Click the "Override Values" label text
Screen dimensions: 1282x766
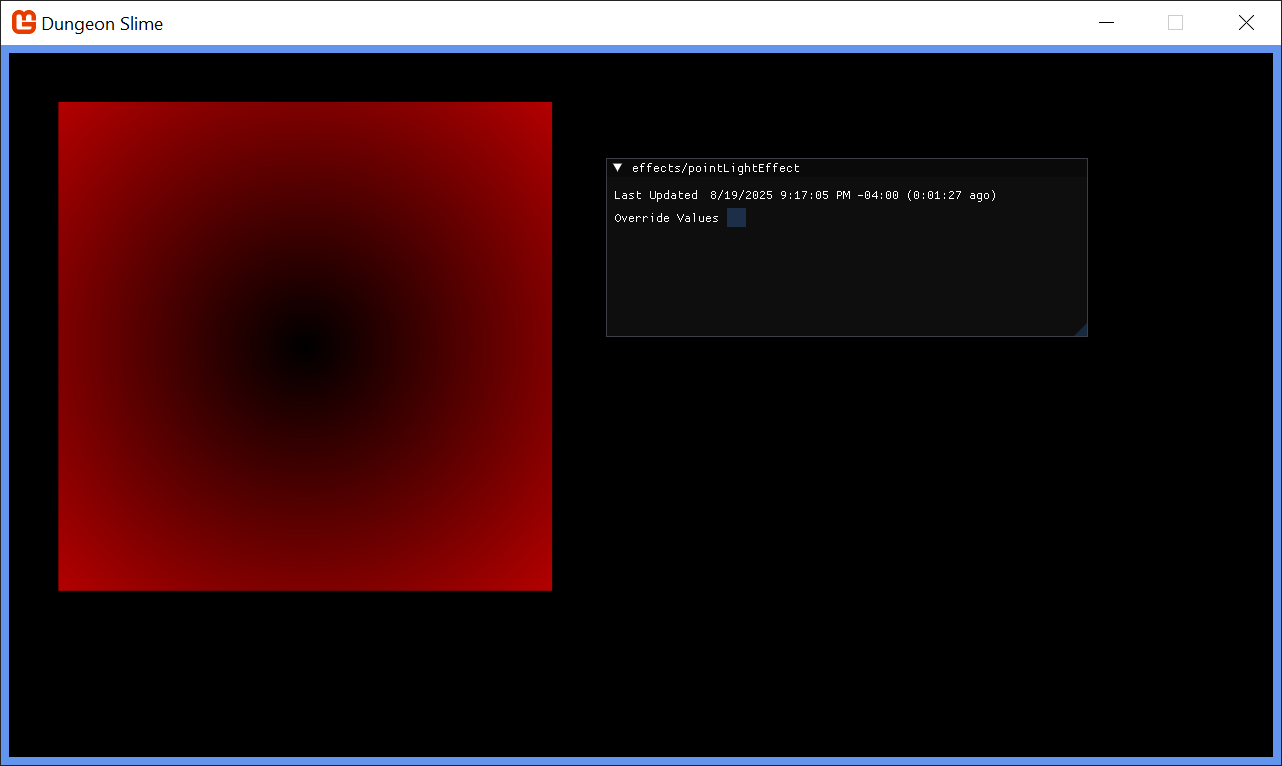point(666,218)
